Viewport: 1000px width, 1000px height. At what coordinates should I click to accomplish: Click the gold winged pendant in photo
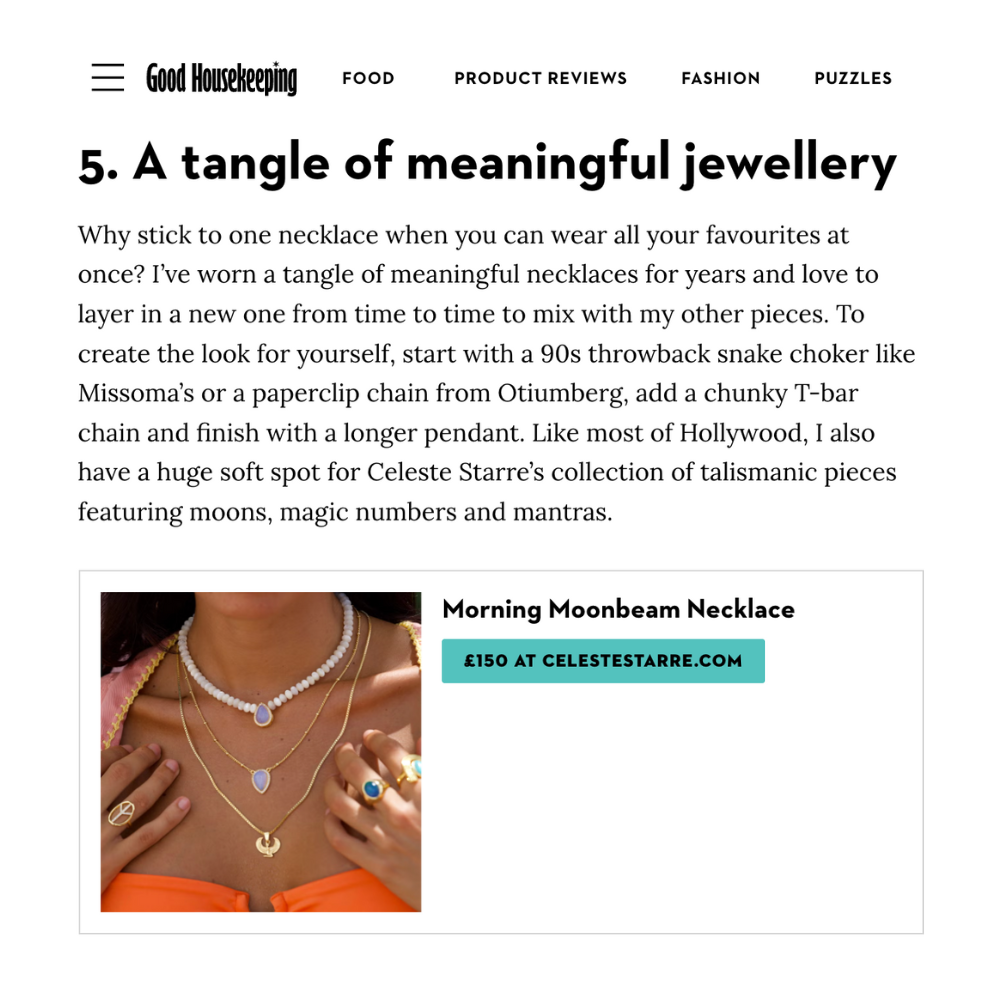point(266,845)
